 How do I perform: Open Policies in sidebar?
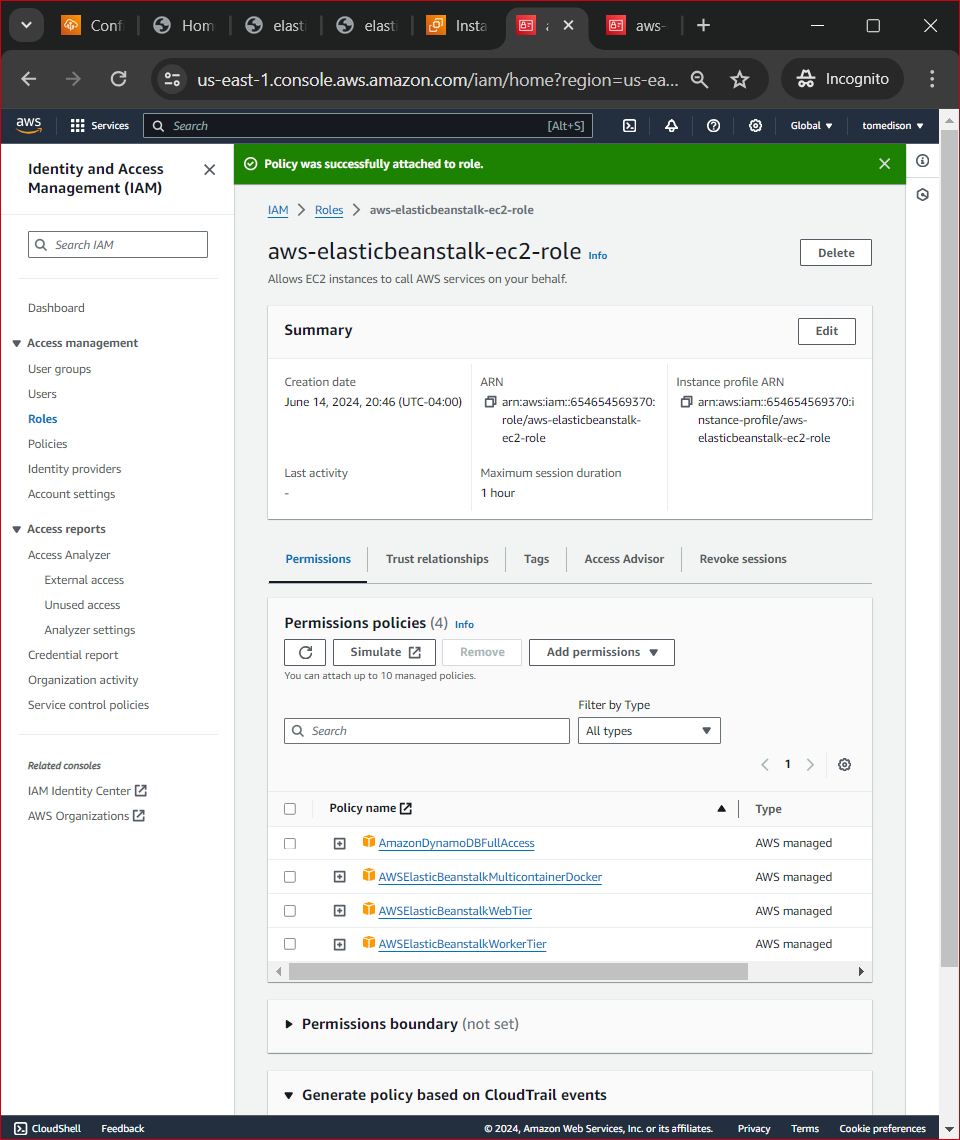(47, 444)
